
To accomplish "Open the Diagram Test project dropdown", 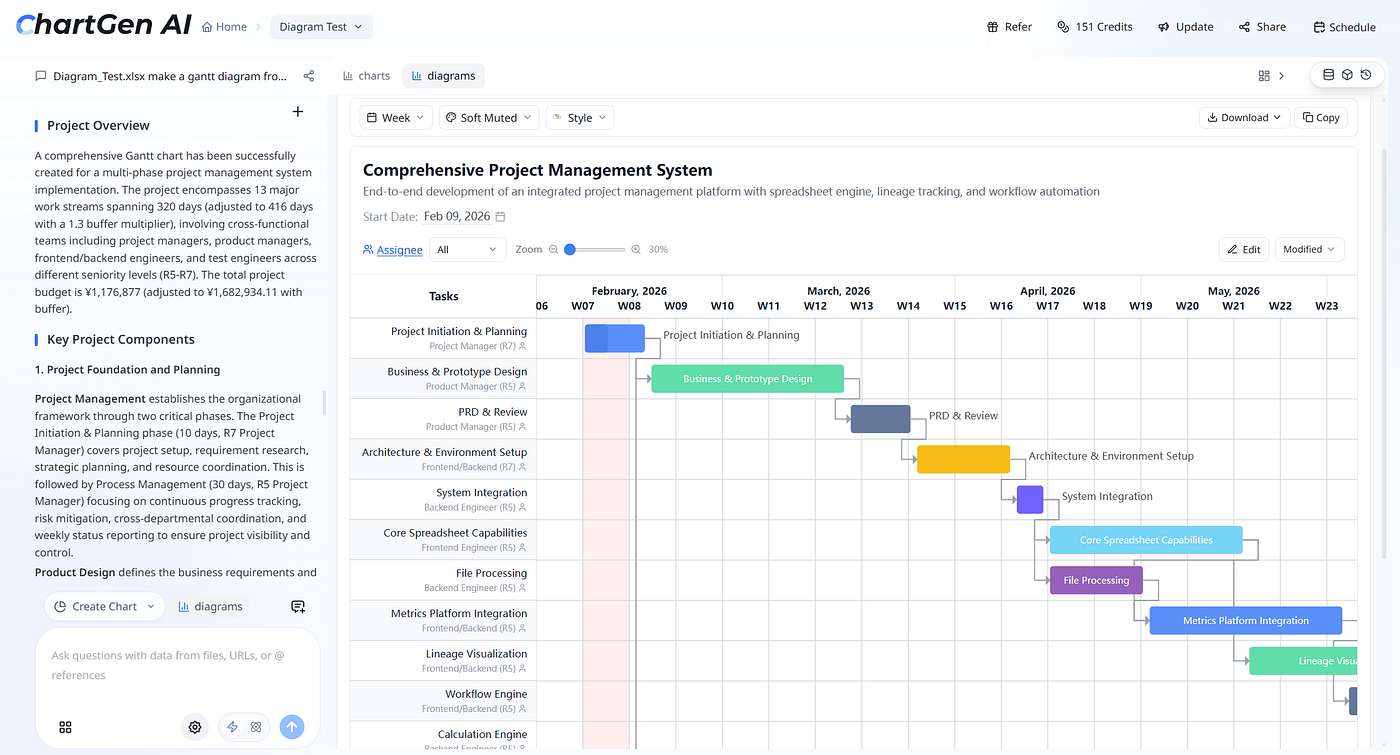I will [x=321, y=27].
